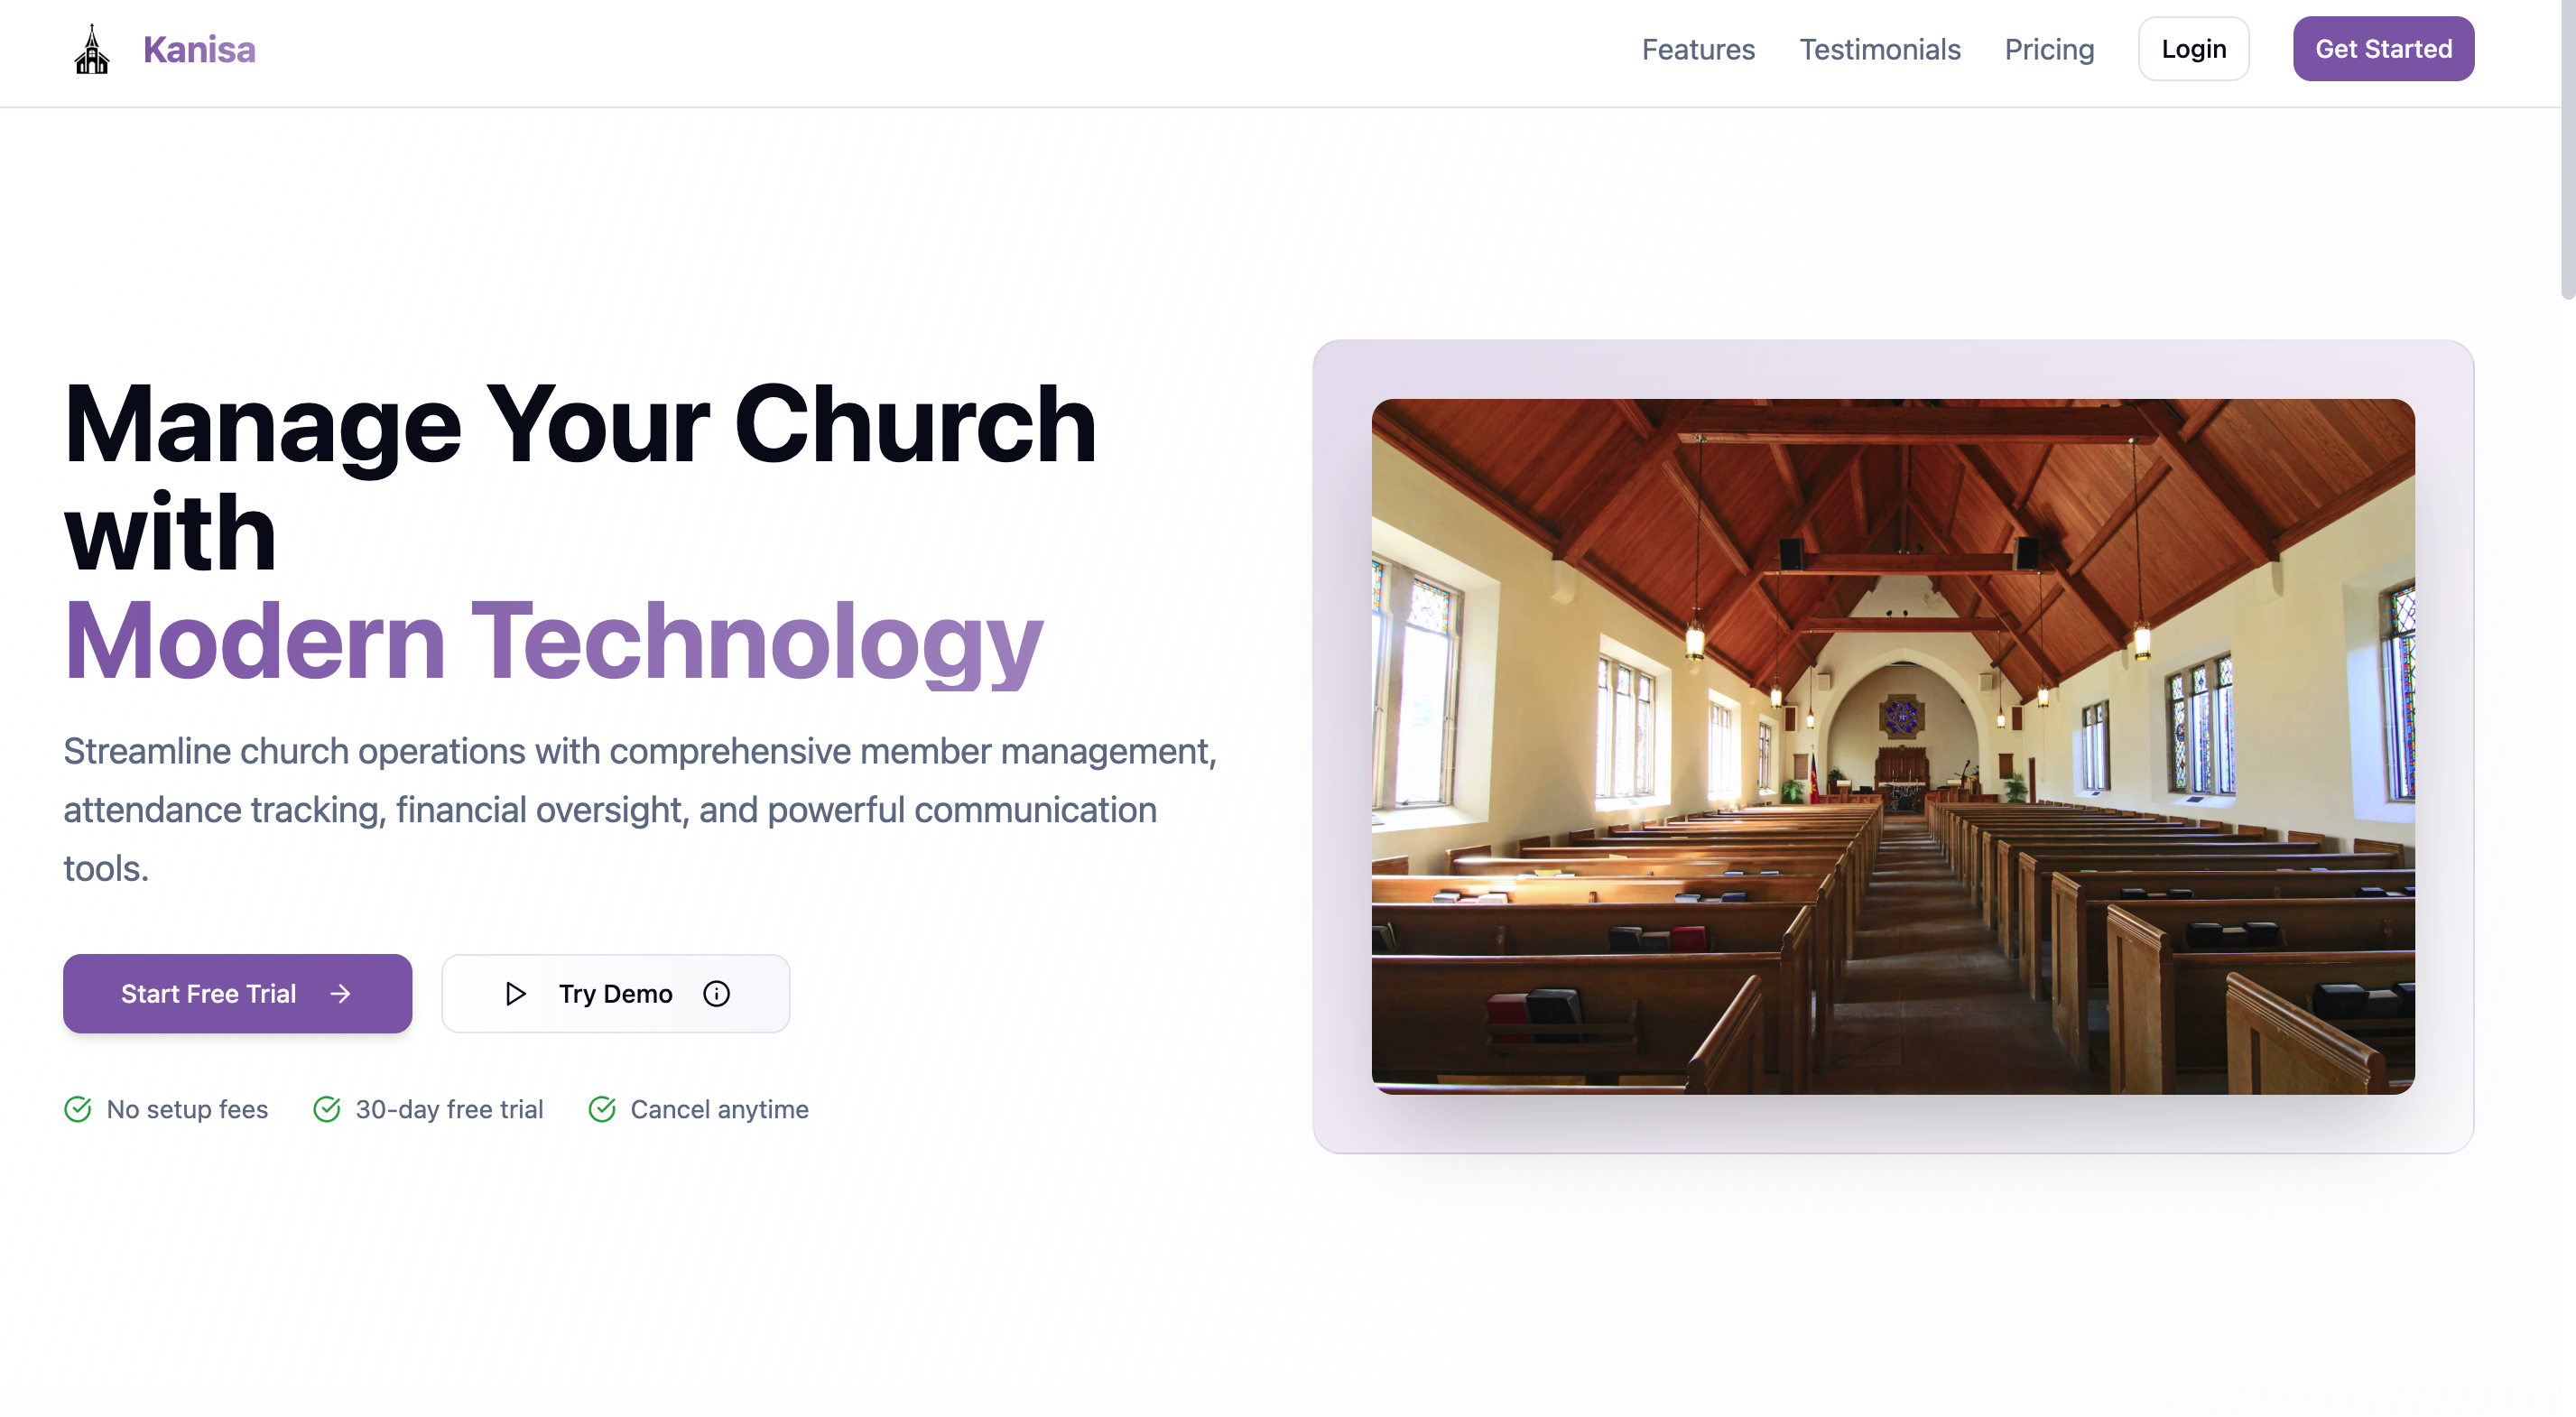Click the purple Get Started button

2383,49
